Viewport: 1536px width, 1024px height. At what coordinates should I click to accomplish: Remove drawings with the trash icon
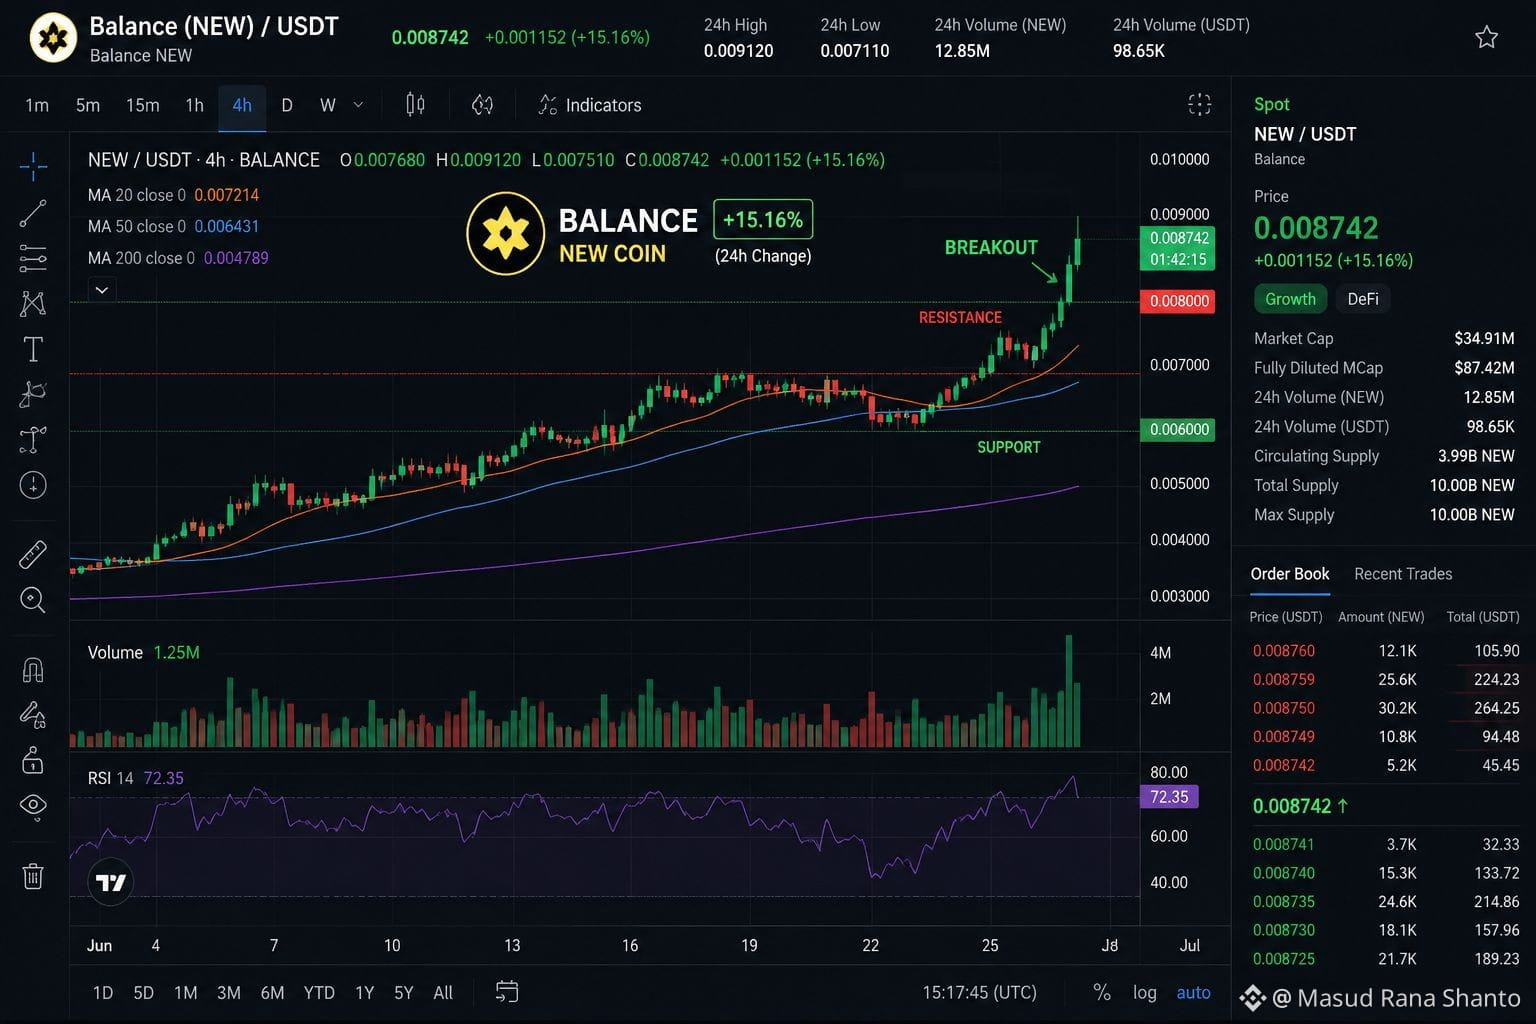tap(33, 876)
